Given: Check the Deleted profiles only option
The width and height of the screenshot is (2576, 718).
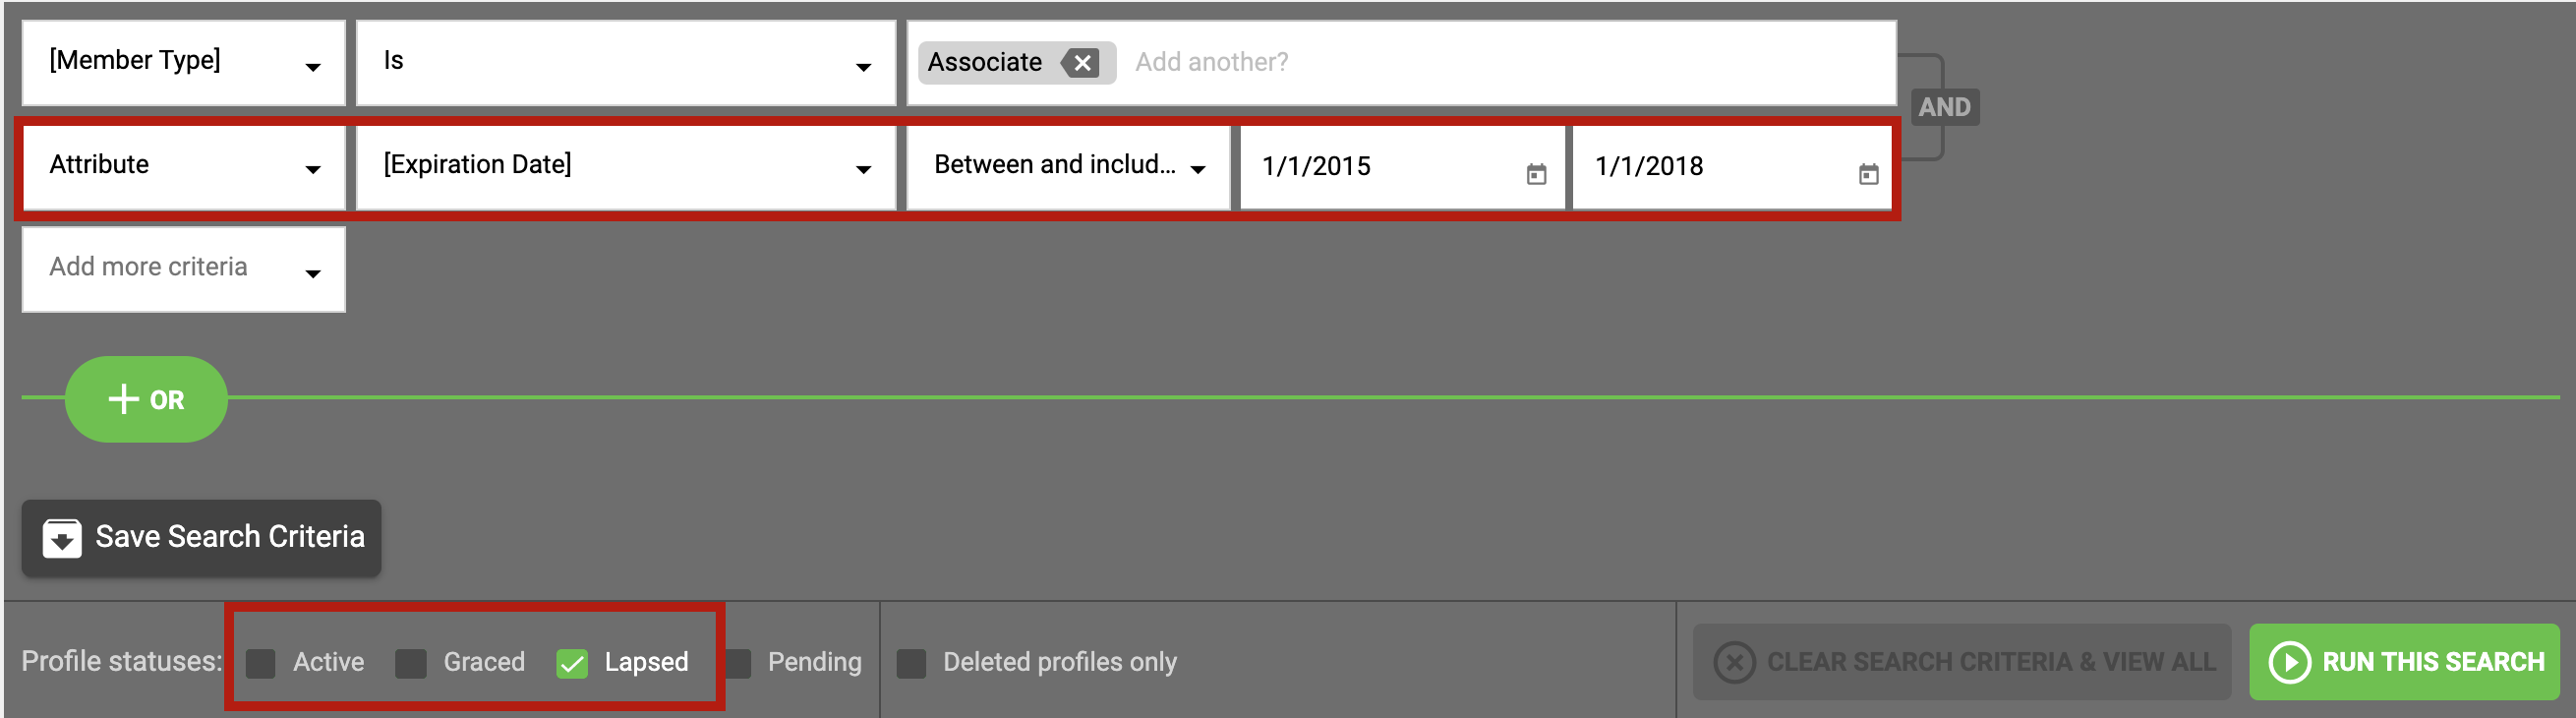Looking at the screenshot, I should point(911,661).
